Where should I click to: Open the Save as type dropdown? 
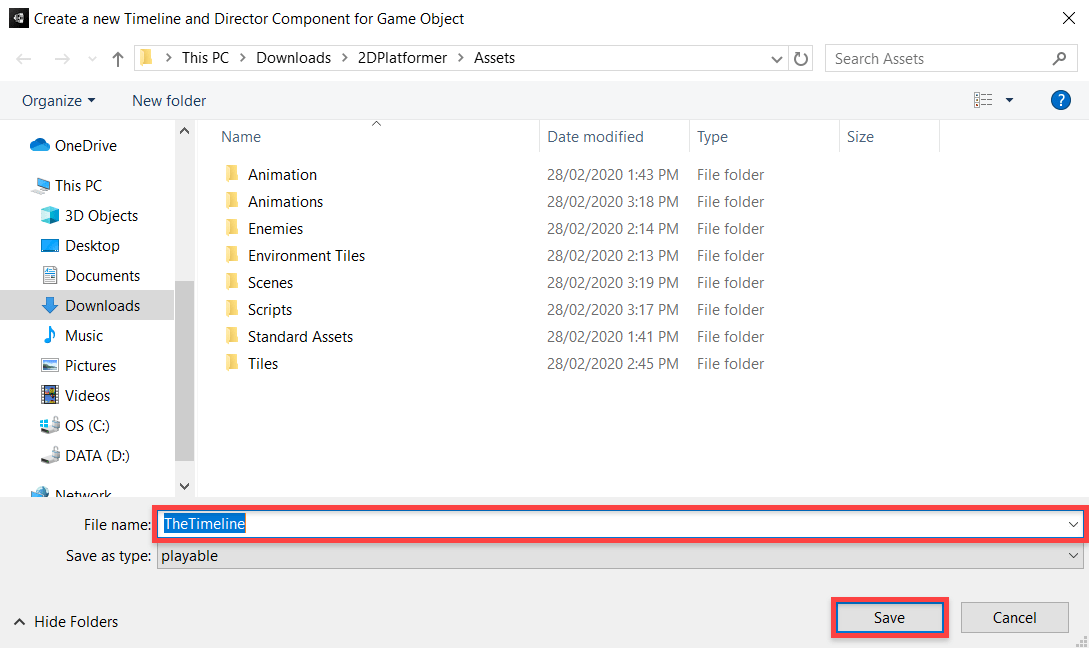click(620, 556)
